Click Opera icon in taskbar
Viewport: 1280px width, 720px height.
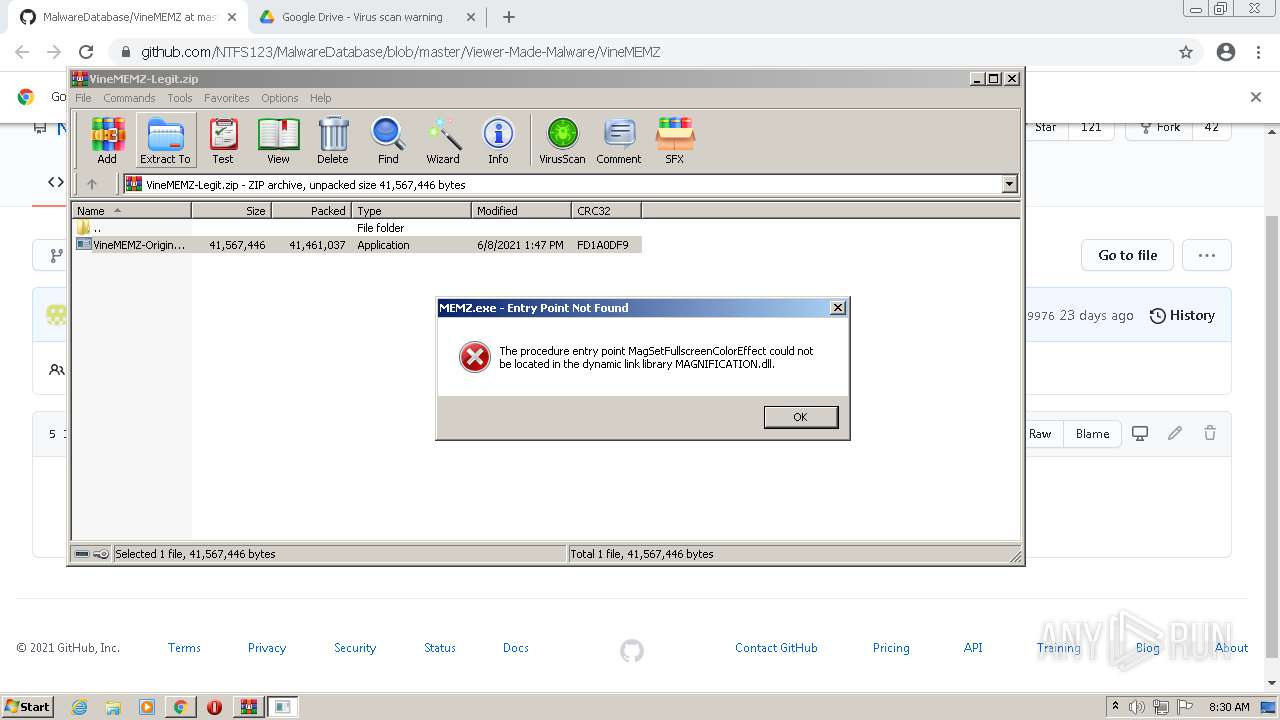(x=214, y=707)
